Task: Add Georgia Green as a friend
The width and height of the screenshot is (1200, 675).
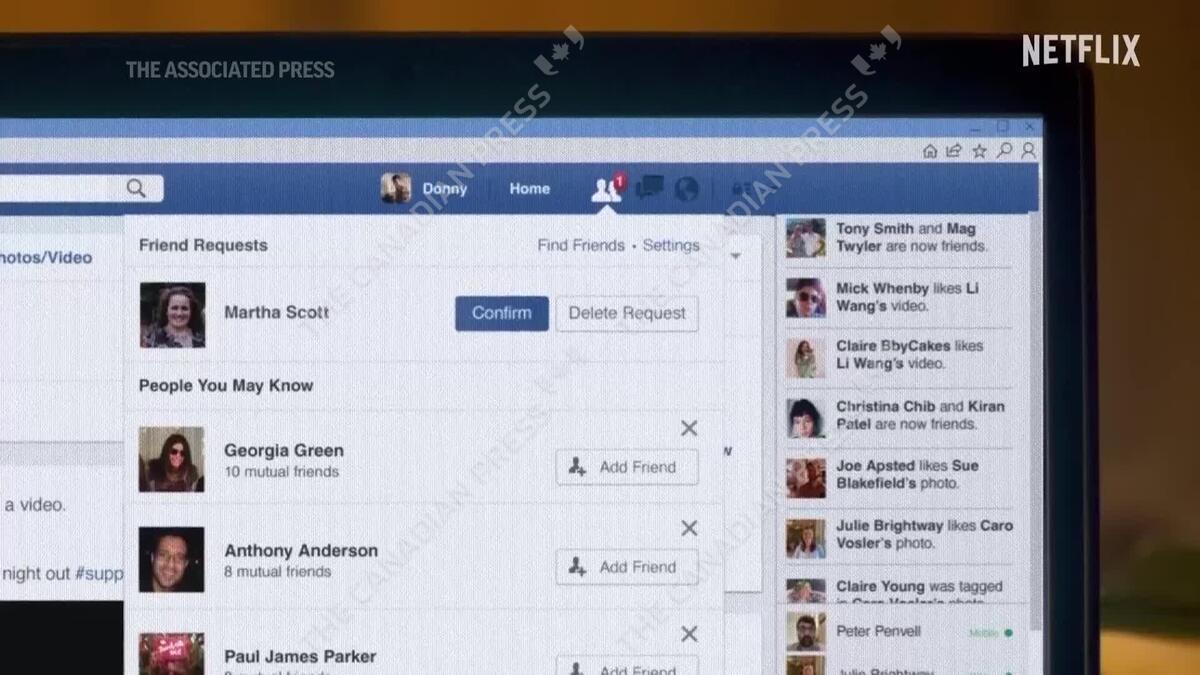Action: click(x=627, y=467)
